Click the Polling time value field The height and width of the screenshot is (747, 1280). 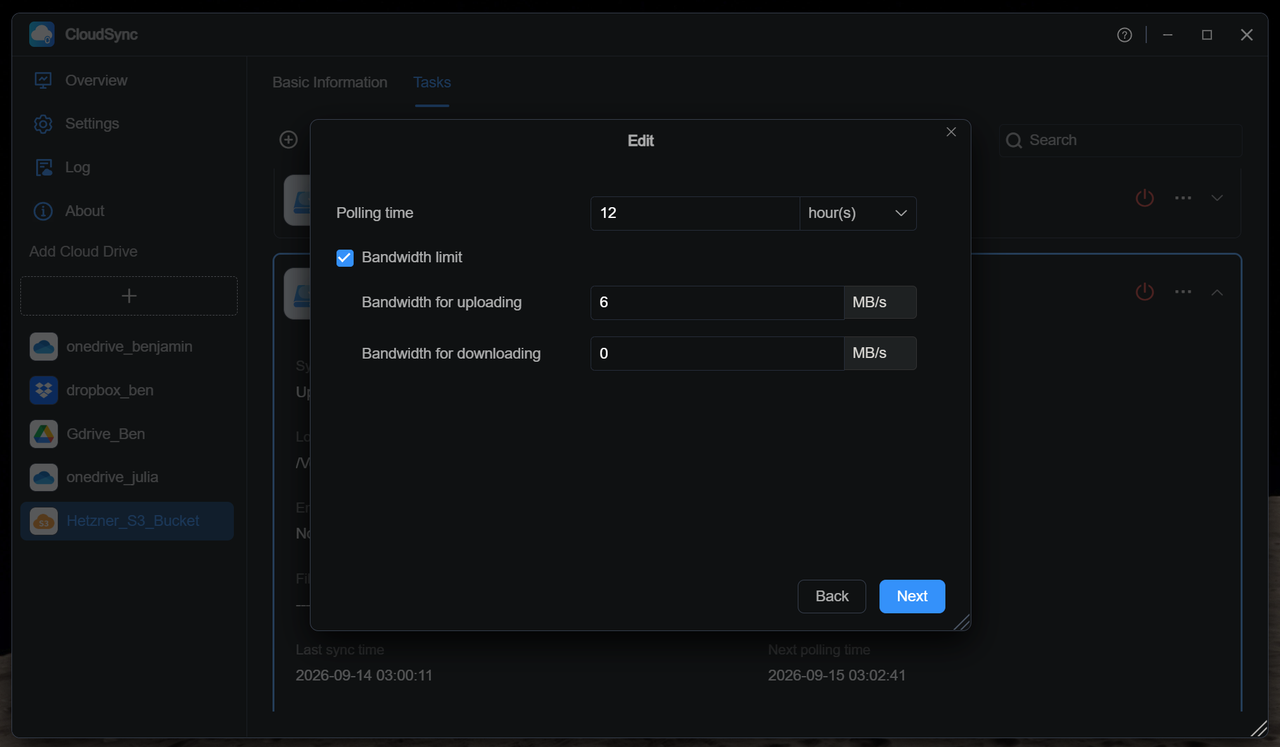coord(695,213)
